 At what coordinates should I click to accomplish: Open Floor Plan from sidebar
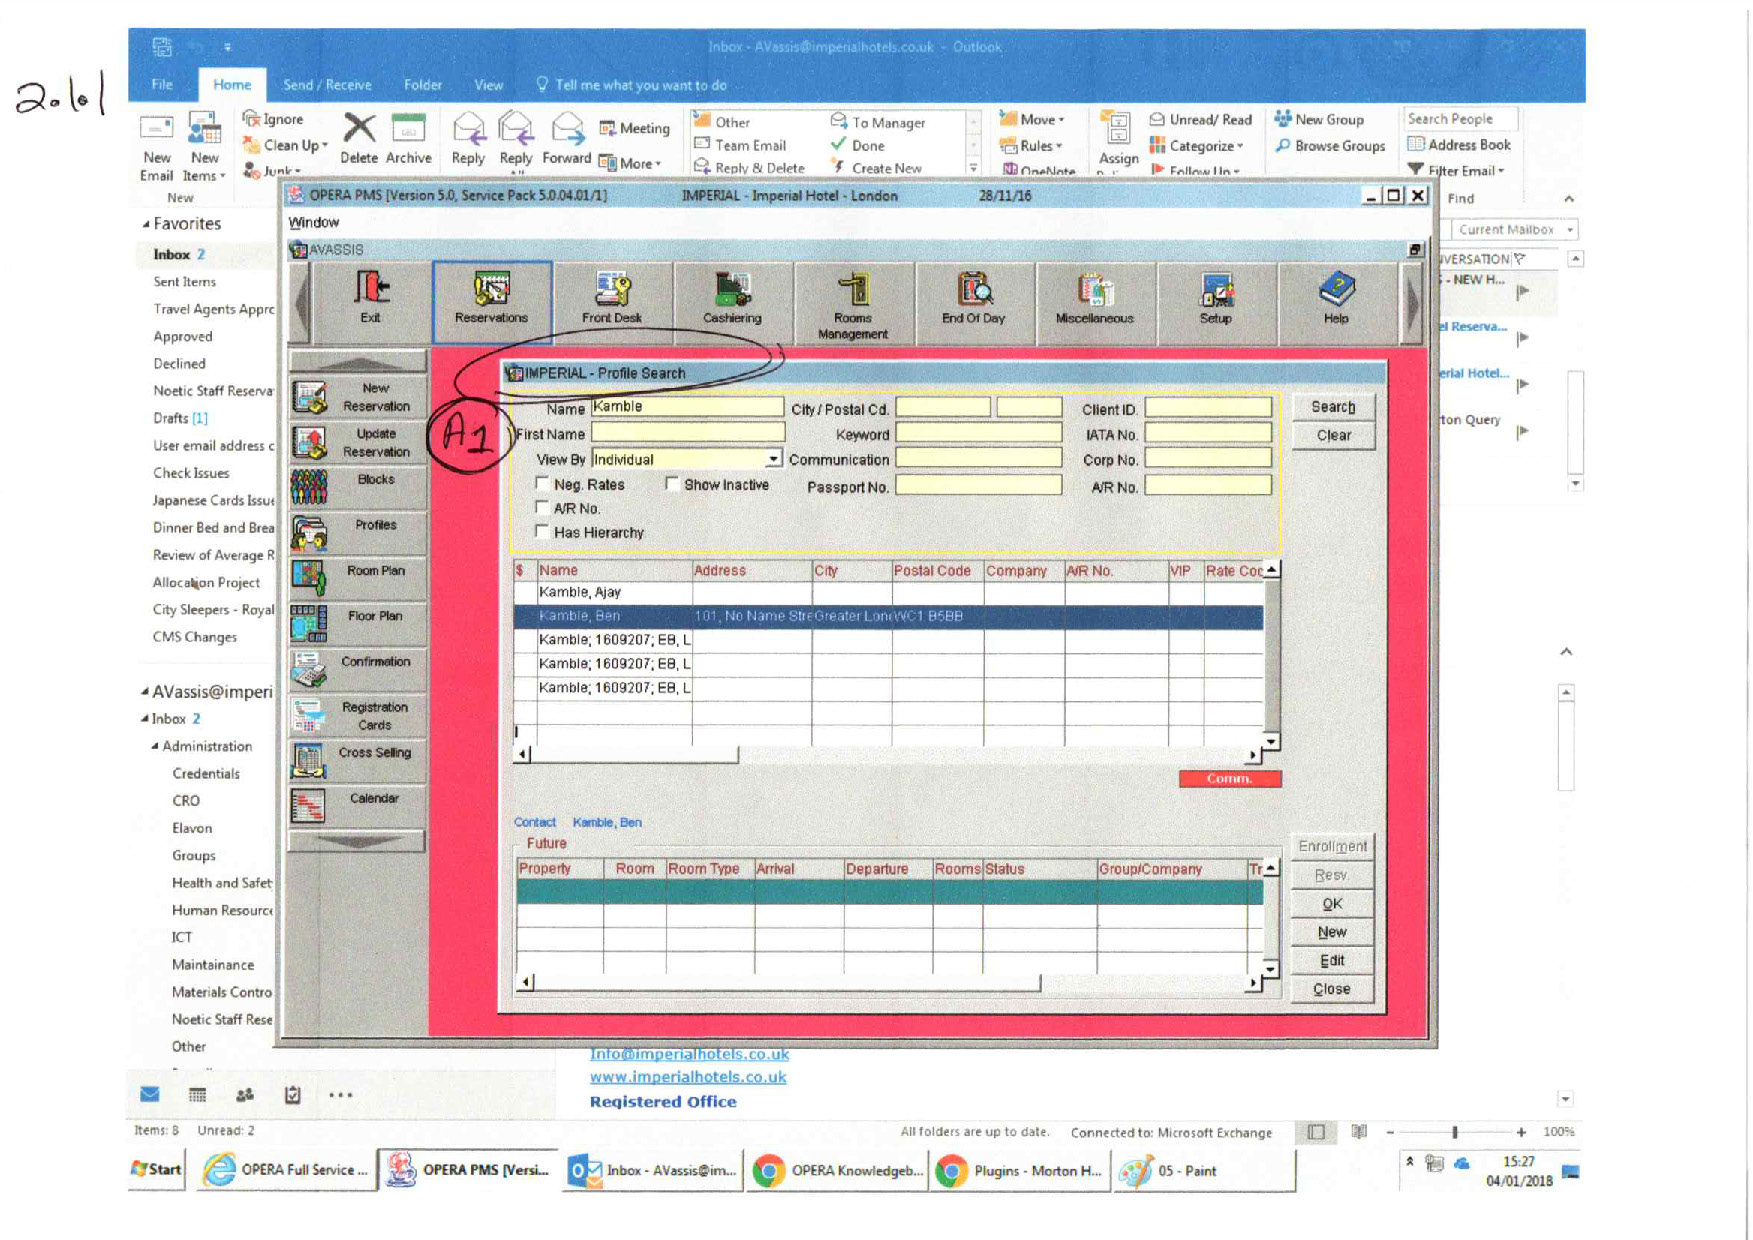click(358, 624)
